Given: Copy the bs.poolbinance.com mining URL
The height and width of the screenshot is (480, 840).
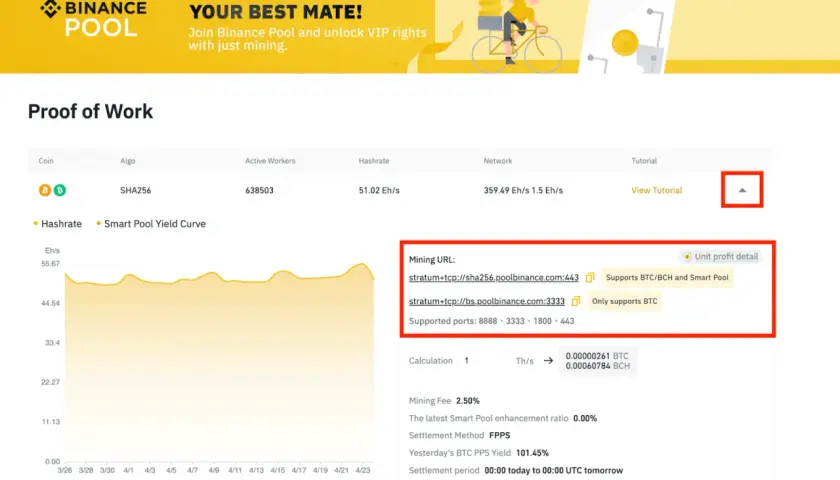Looking at the screenshot, I should click(576, 301).
